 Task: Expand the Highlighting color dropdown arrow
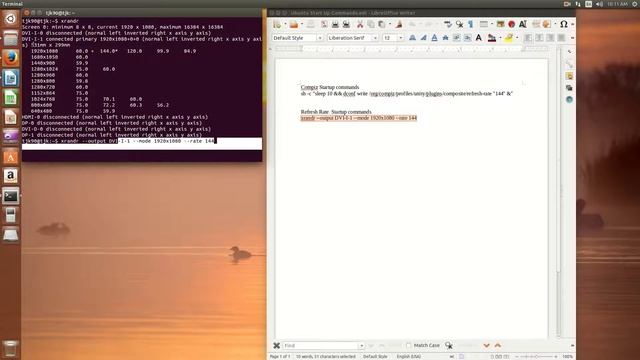517,38
